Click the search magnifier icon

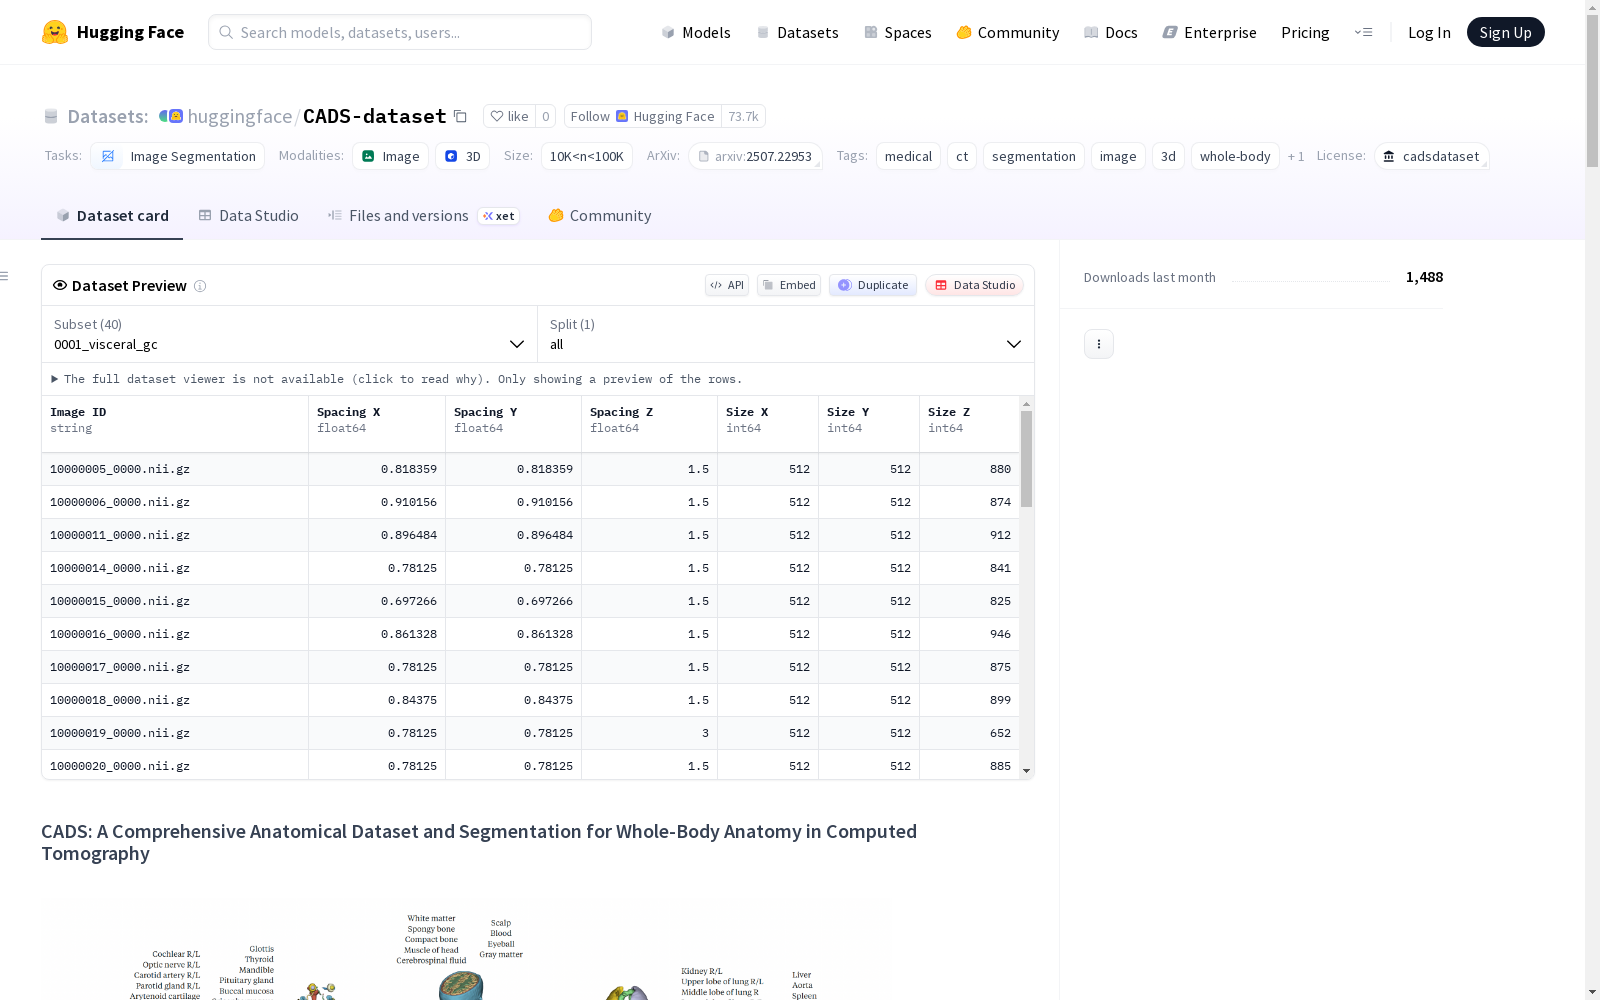click(227, 32)
